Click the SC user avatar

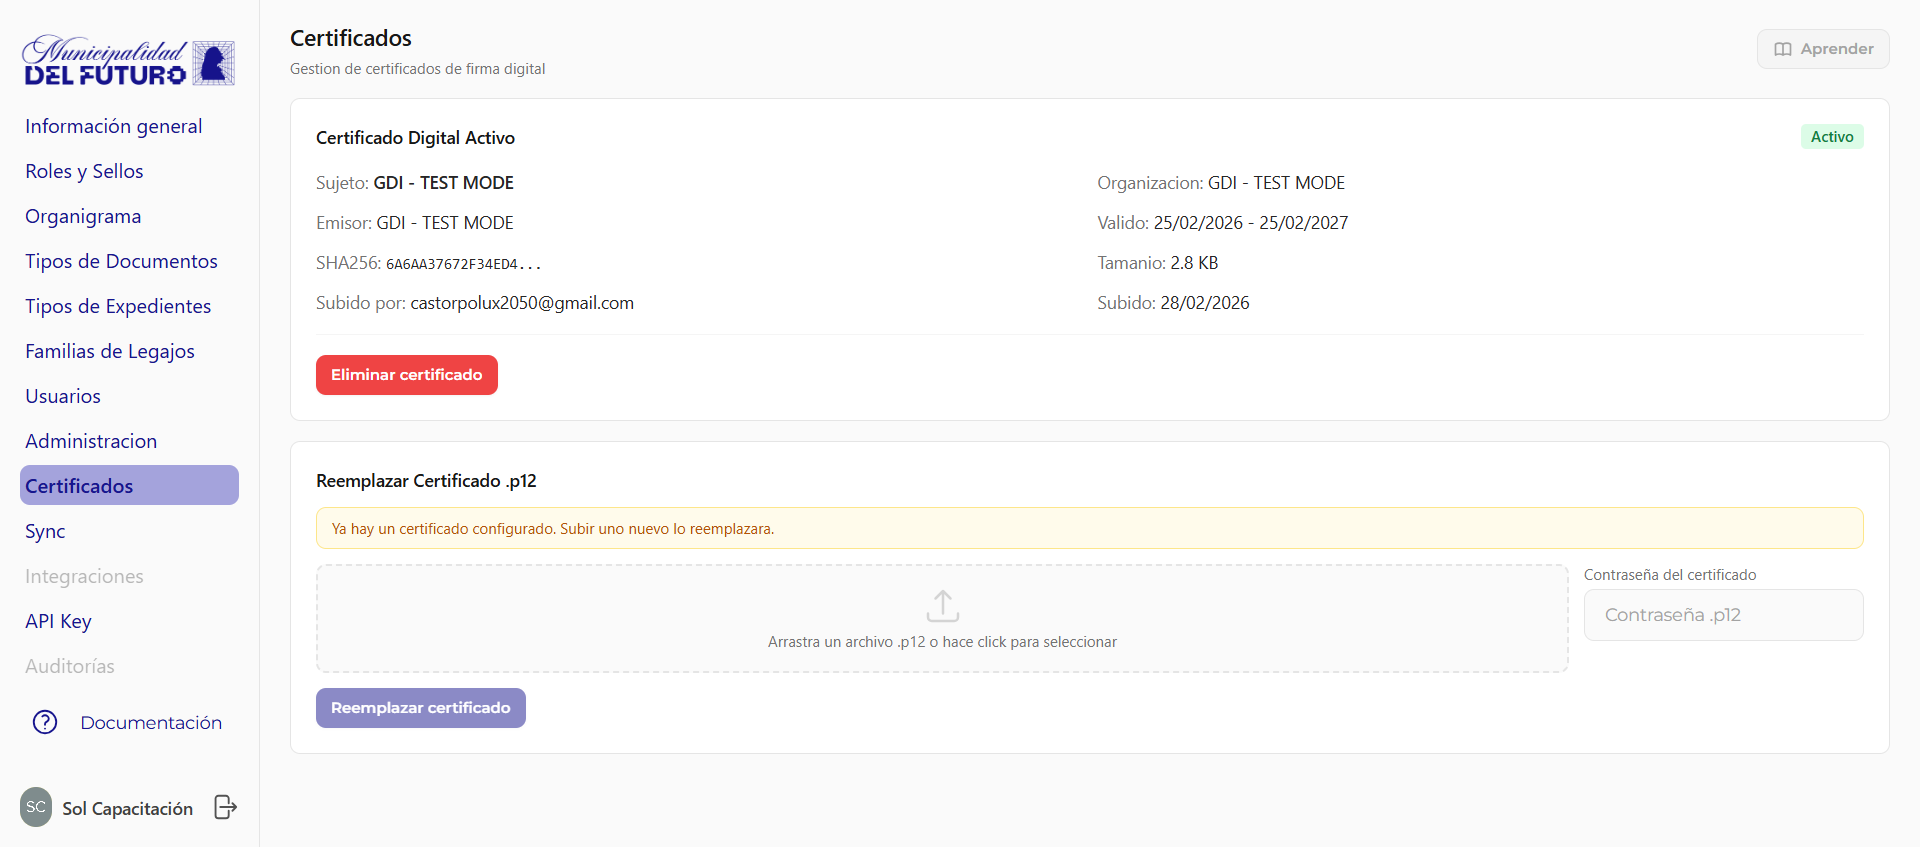(x=36, y=807)
